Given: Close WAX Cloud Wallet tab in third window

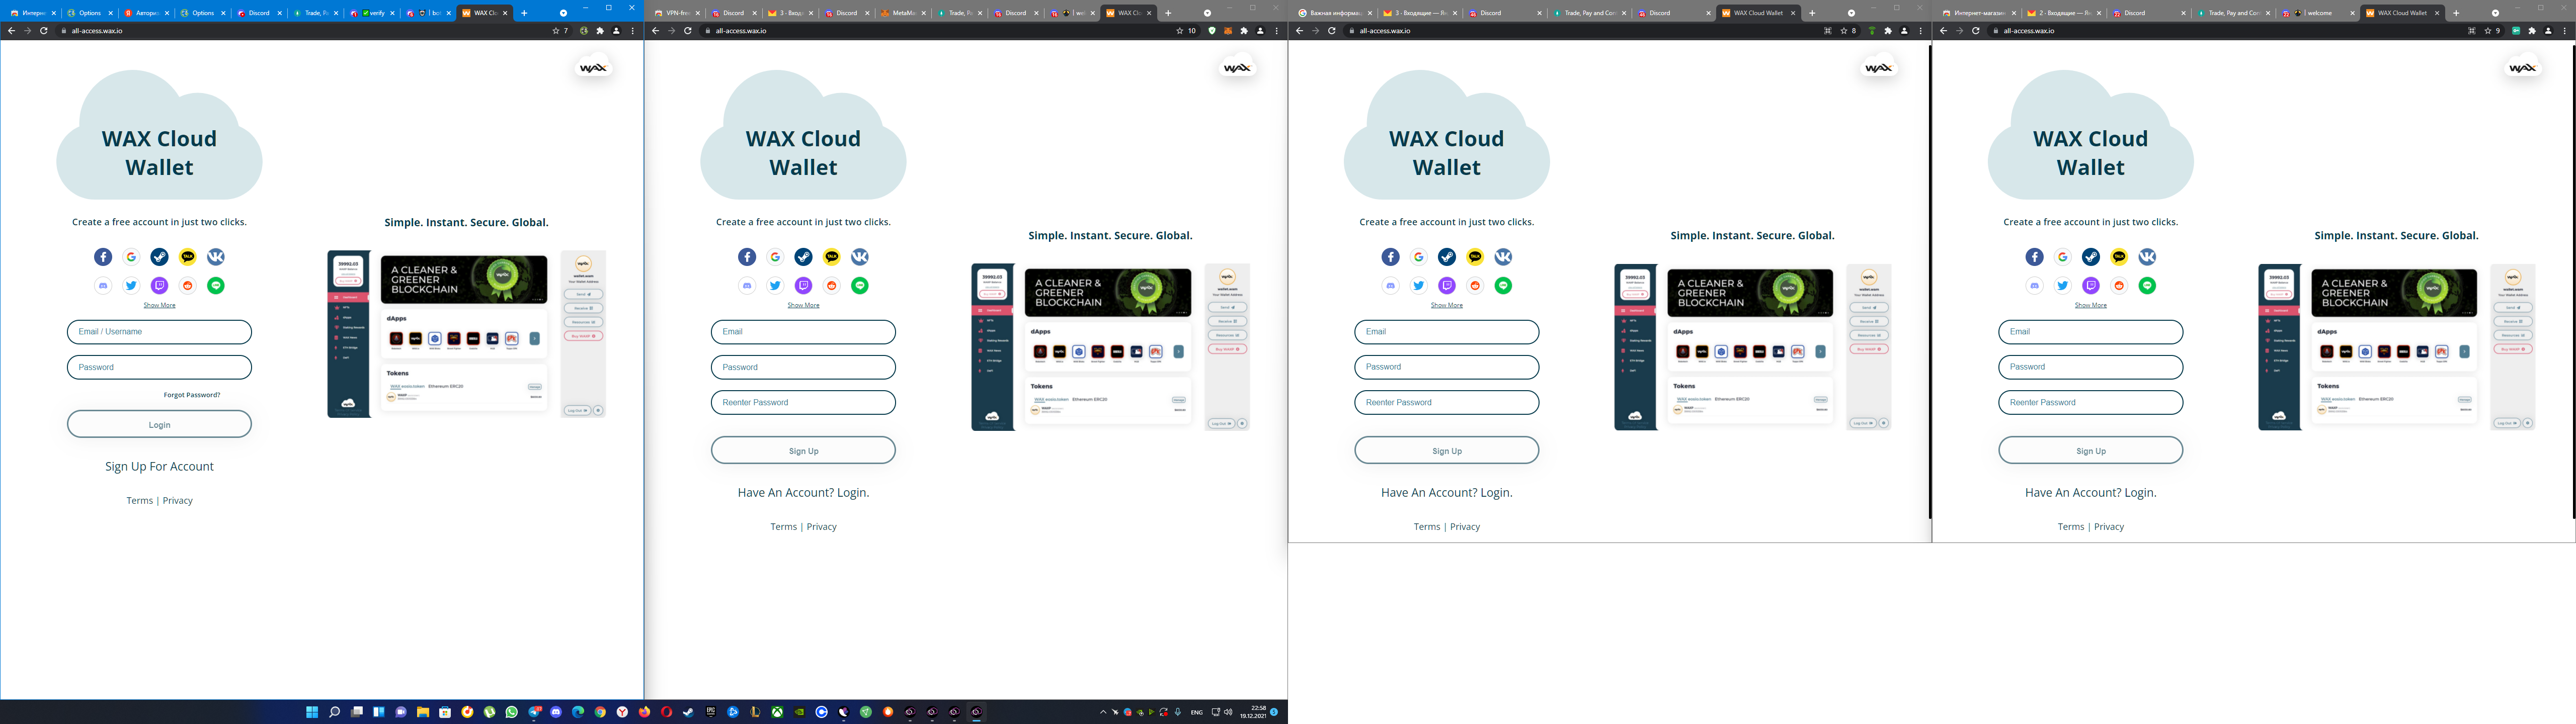Looking at the screenshot, I should pyautogui.click(x=1794, y=13).
